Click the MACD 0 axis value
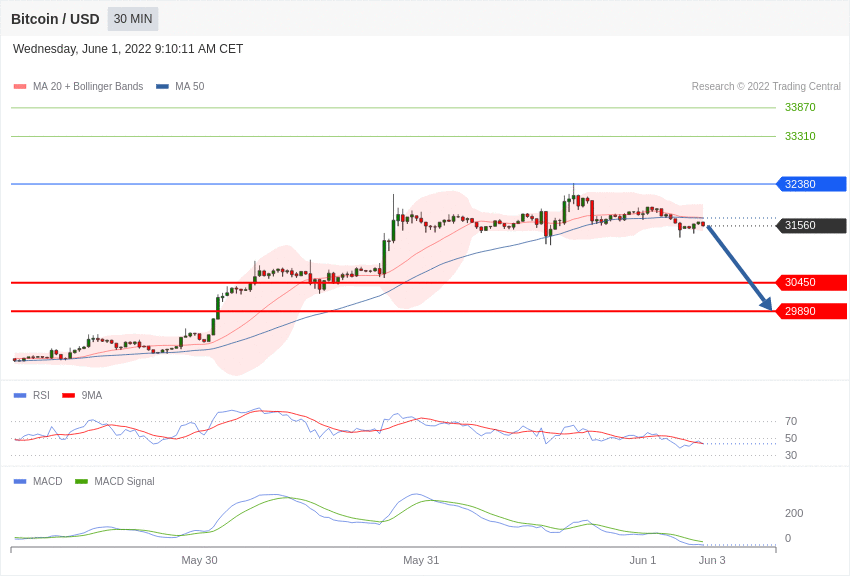 pos(788,538)
